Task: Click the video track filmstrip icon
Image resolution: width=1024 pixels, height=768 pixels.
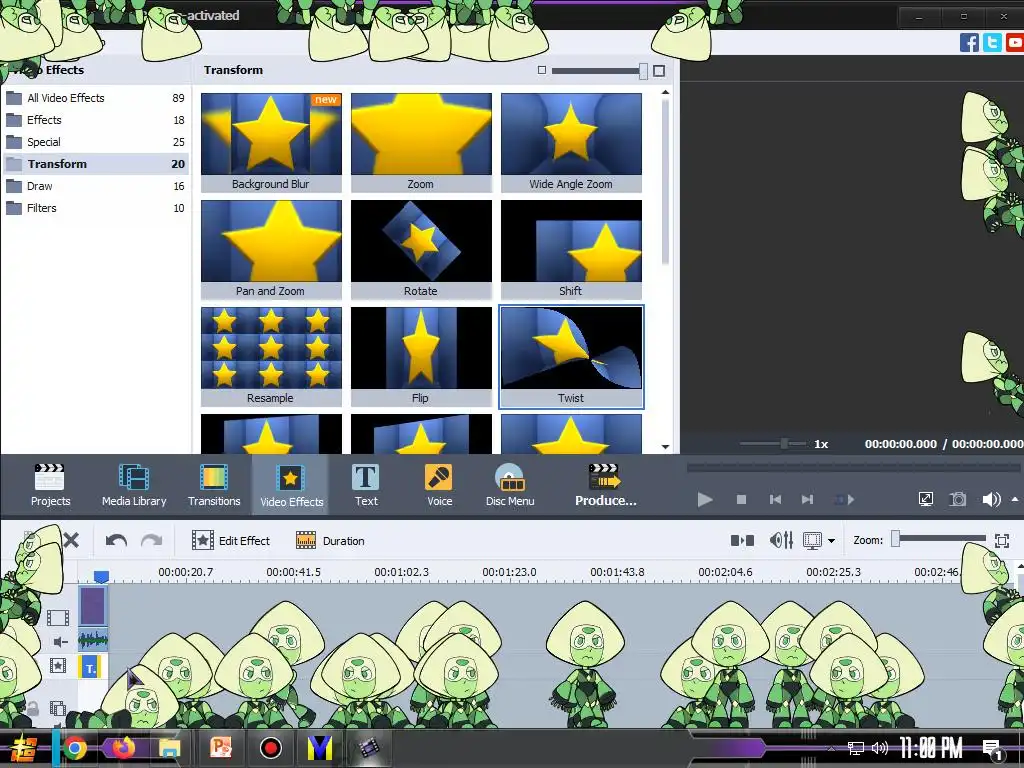Action: [x=57, y=617]
